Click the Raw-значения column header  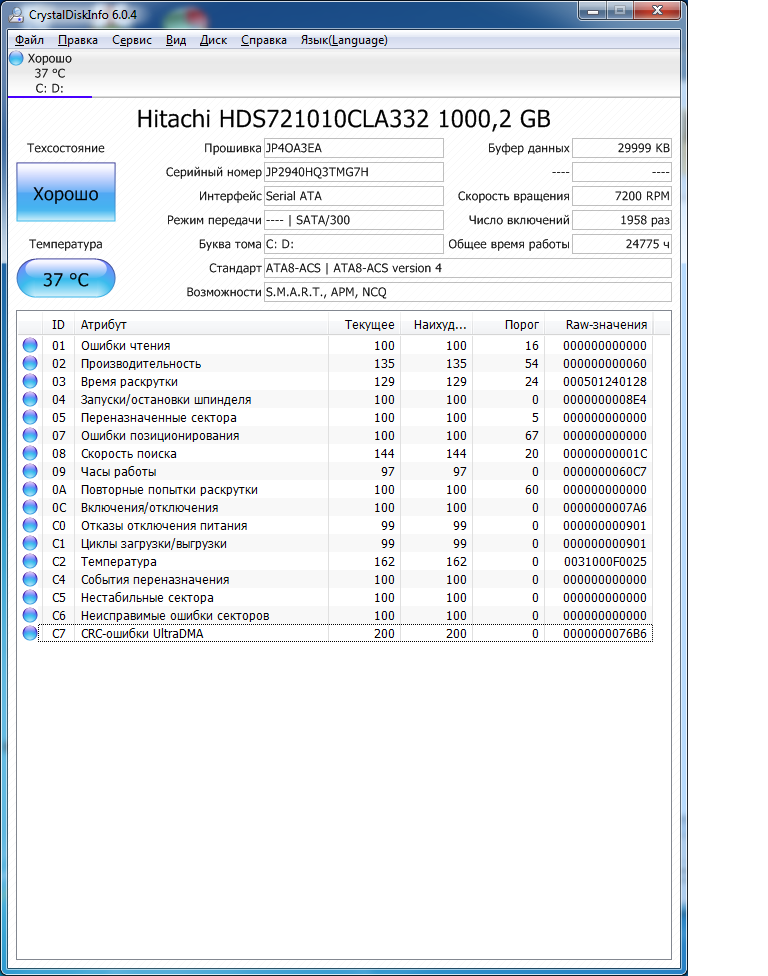click(x=599, y=324)
